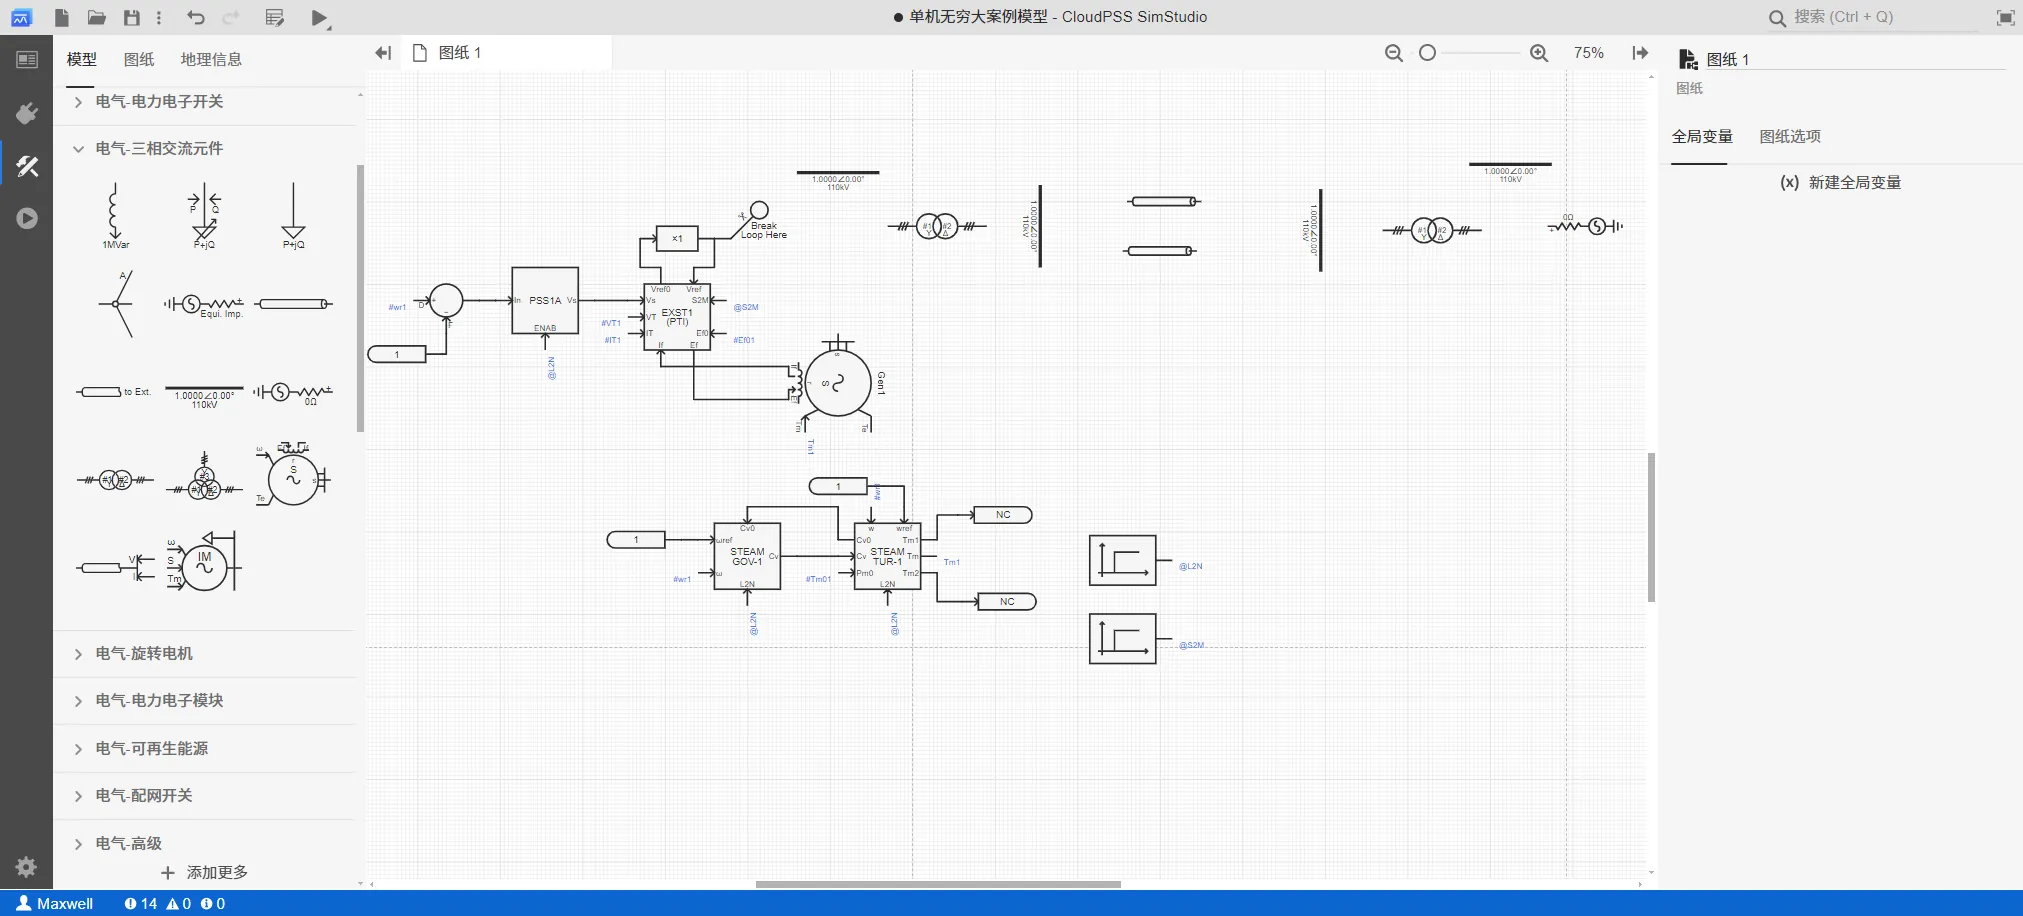
Task: Click the CloudPSS logo icon
Action: pyautogui.click(x=21, y=17)
